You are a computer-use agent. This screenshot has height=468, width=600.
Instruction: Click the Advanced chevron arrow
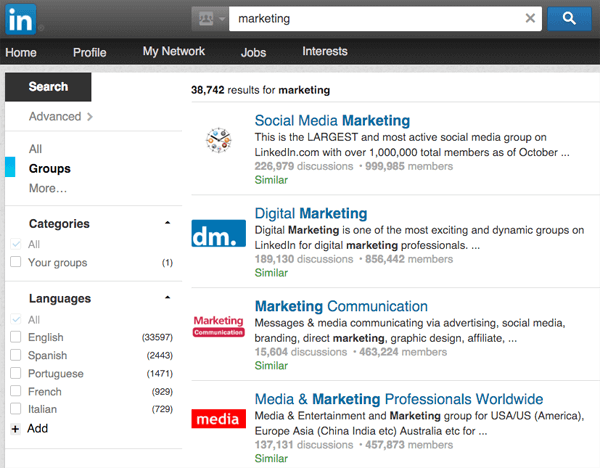pos(90,117)
